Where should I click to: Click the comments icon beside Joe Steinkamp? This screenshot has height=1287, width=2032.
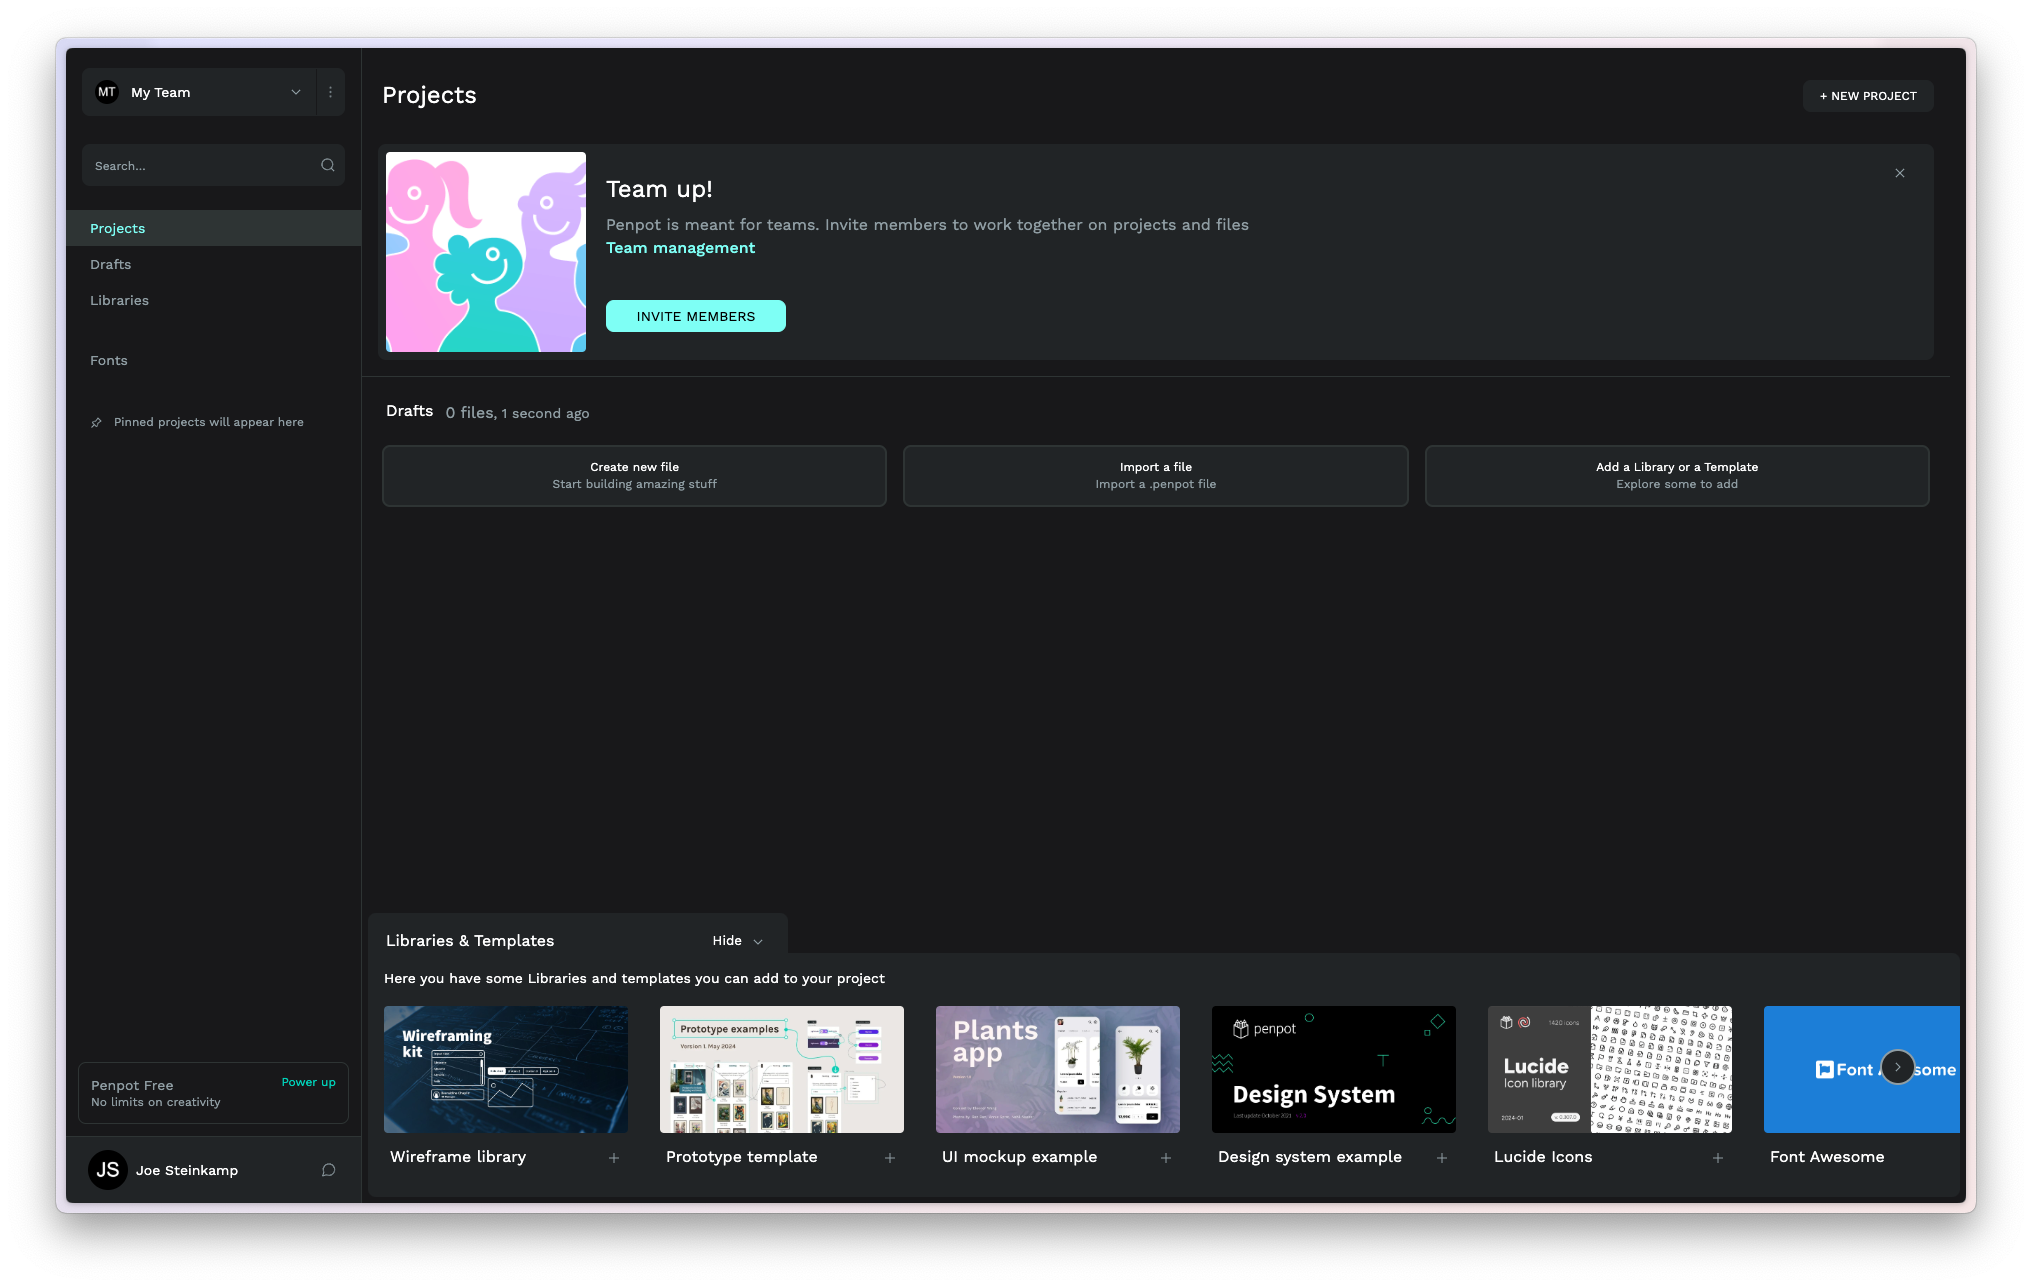[x=328, y=1170]
